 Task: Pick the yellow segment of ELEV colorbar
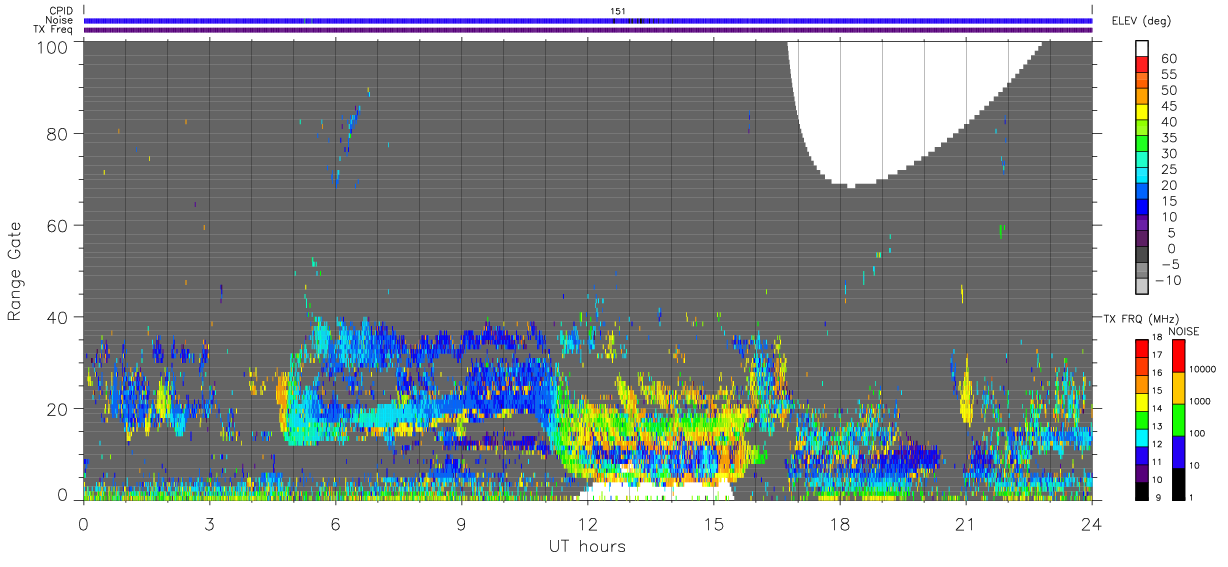tap(1142, 113)
